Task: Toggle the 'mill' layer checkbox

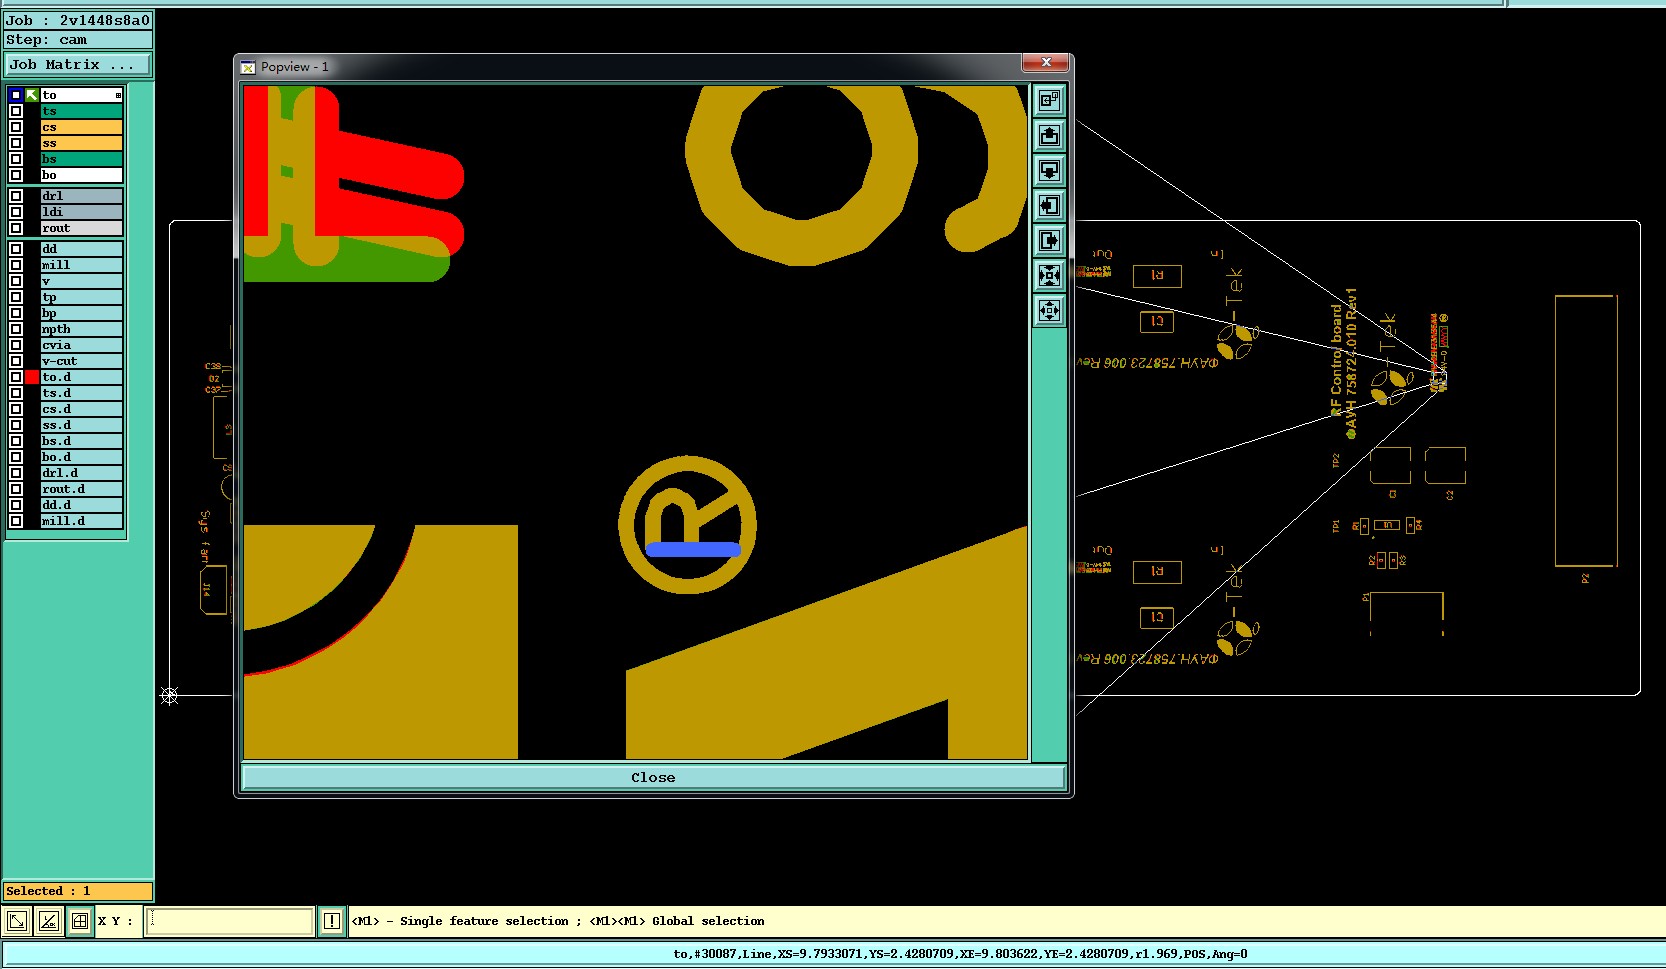Action: point(16,265)
